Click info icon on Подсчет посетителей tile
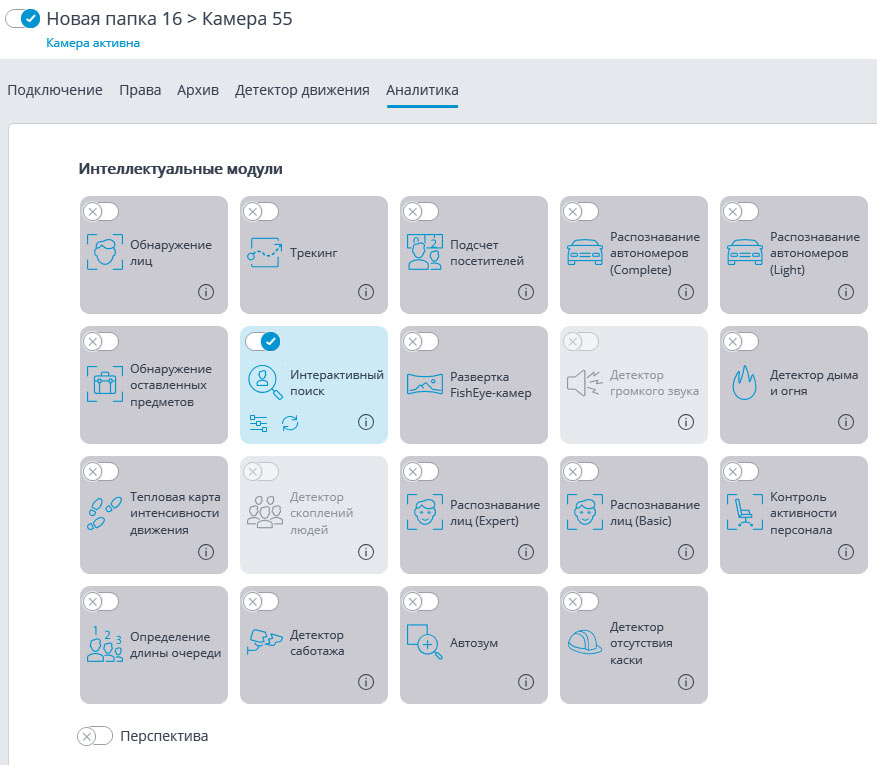This screenshot has width=877, height=765. (x=525, y=292)
